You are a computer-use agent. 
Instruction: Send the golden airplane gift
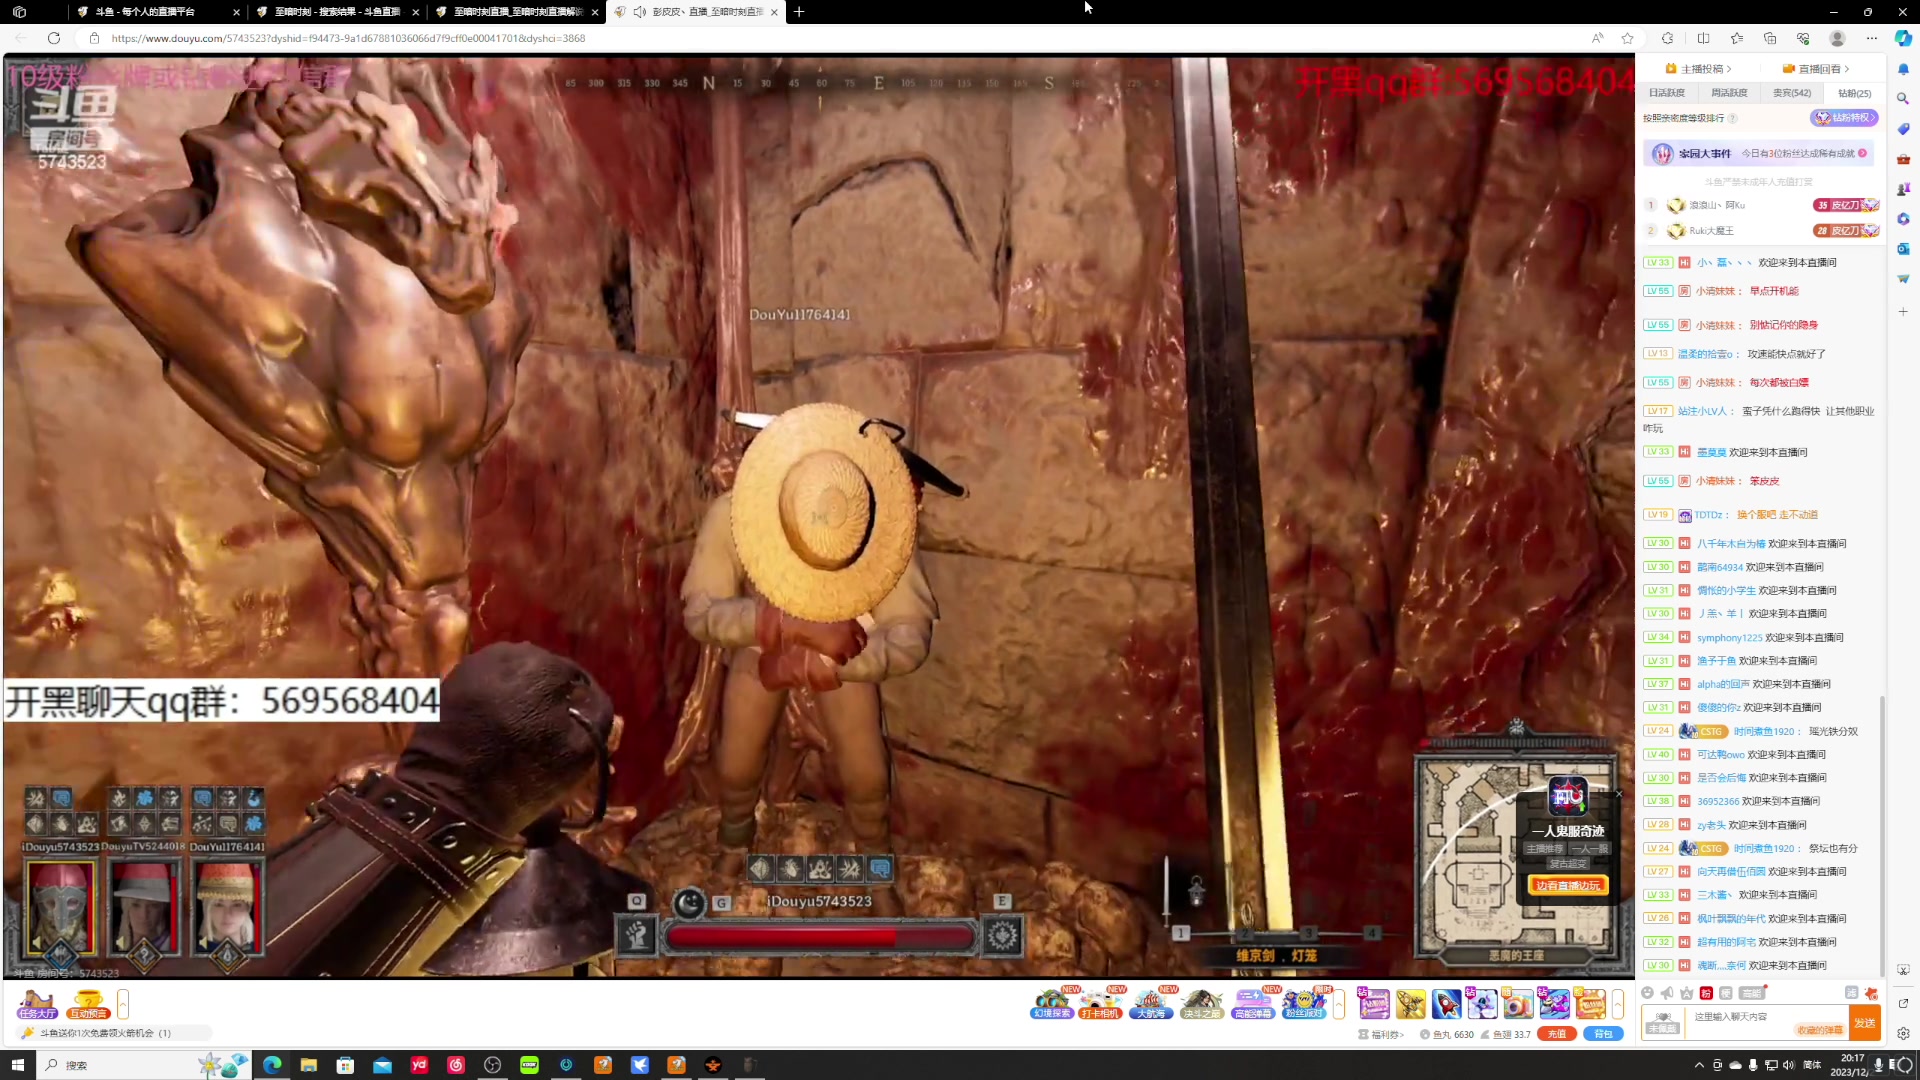1411,1003
